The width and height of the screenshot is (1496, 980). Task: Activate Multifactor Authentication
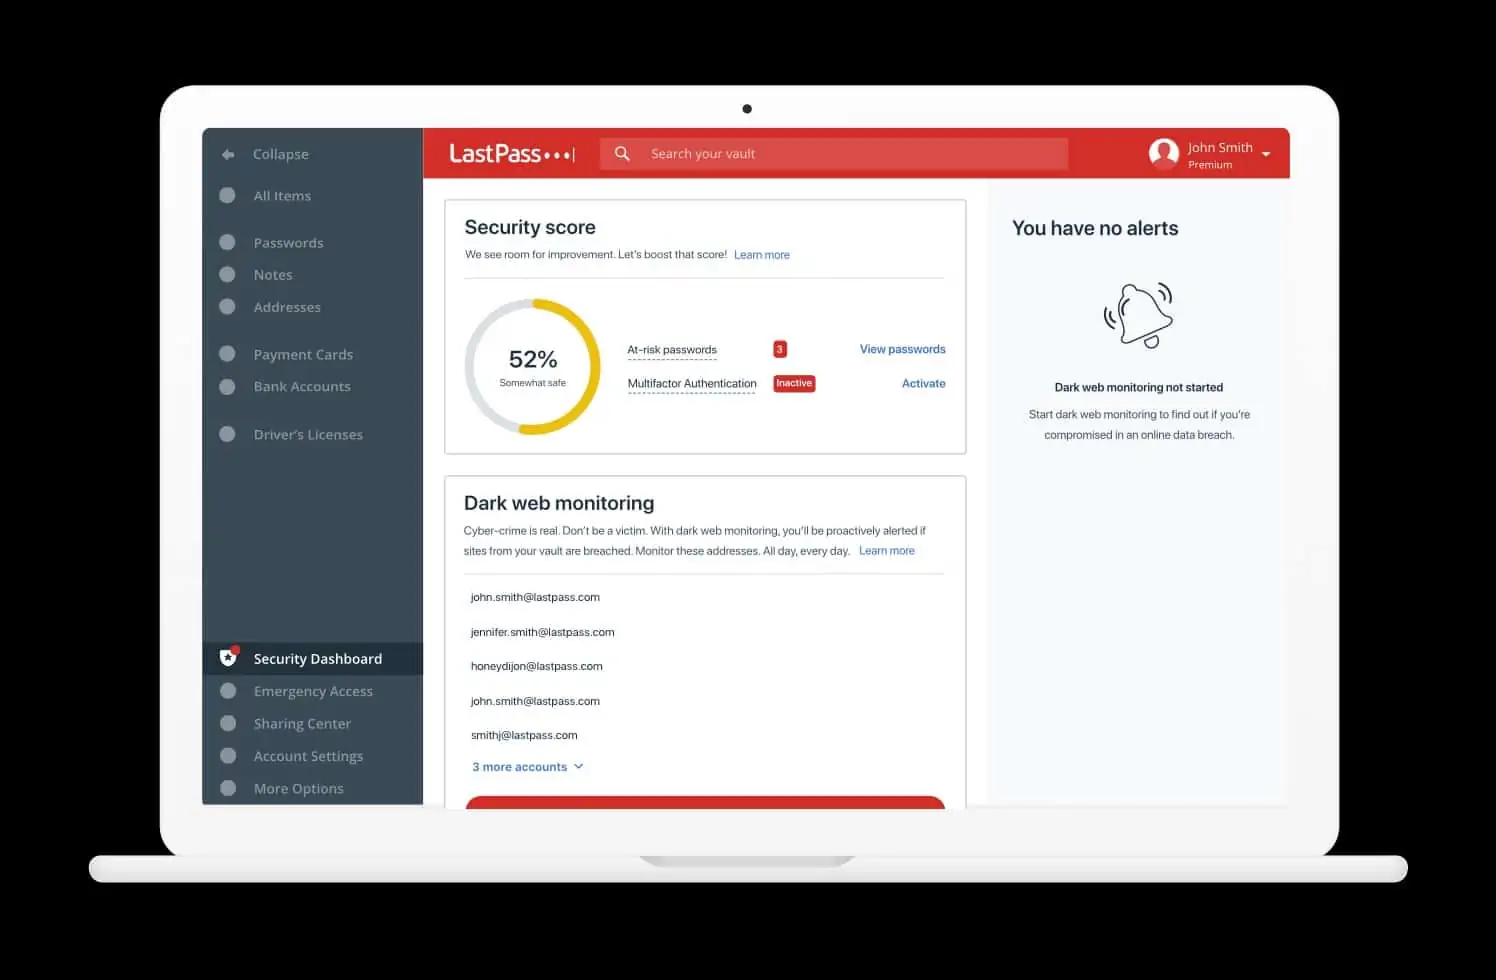923,383
